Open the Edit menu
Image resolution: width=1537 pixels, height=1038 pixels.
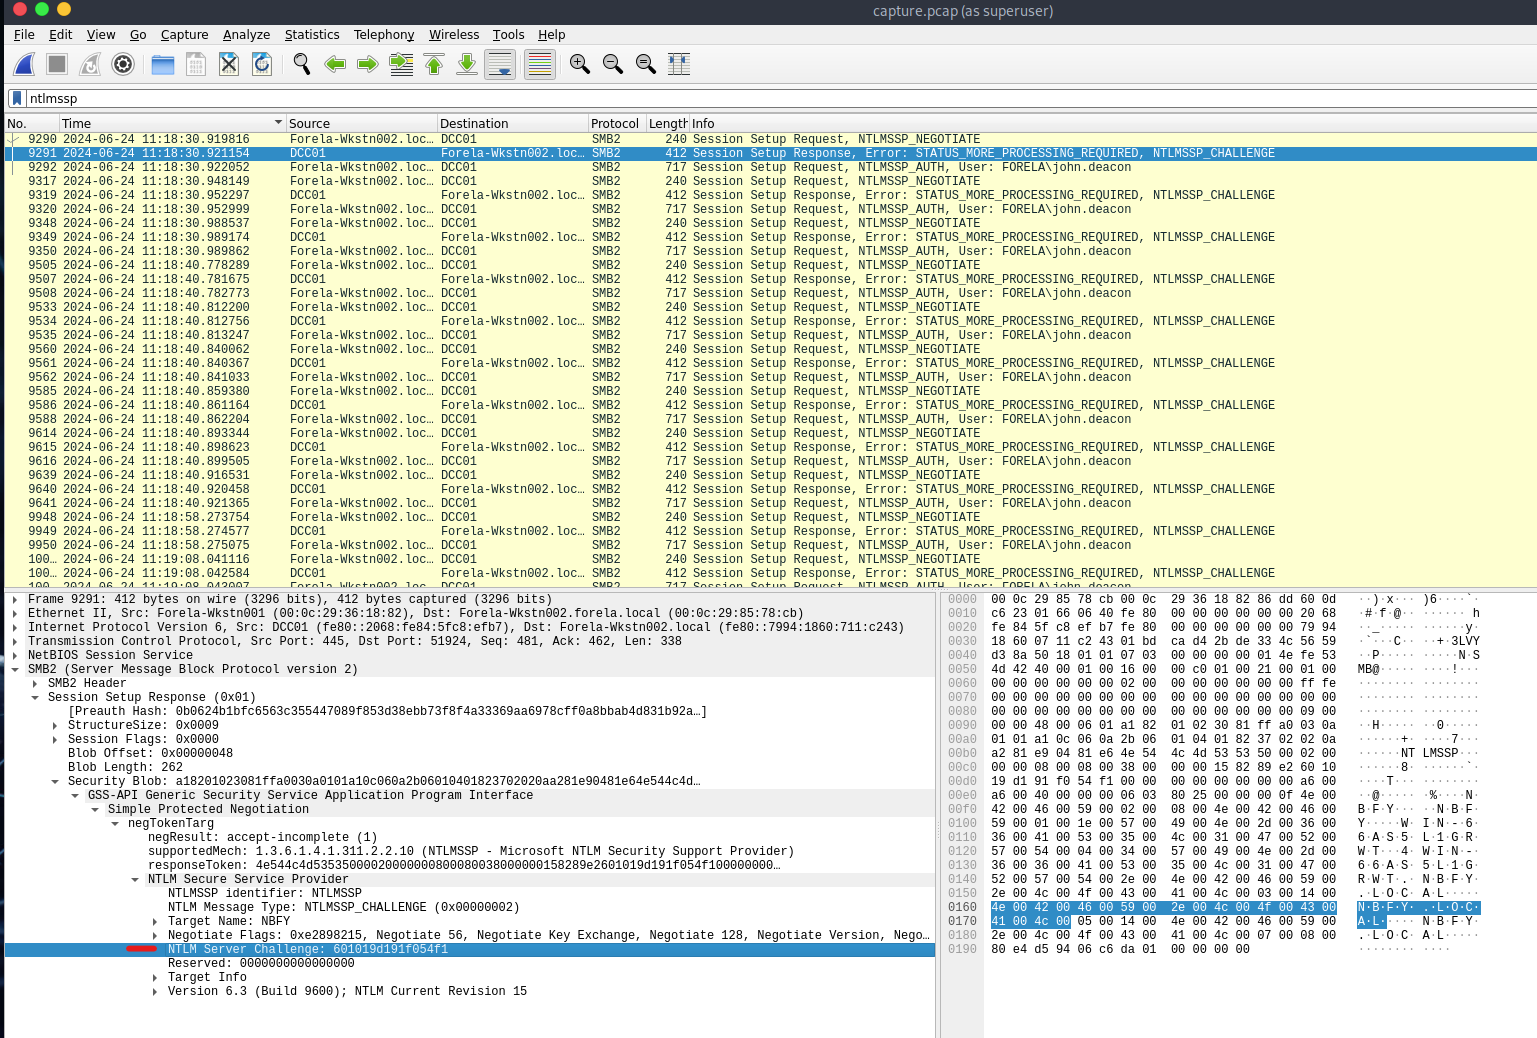click(x=60, y=34)
